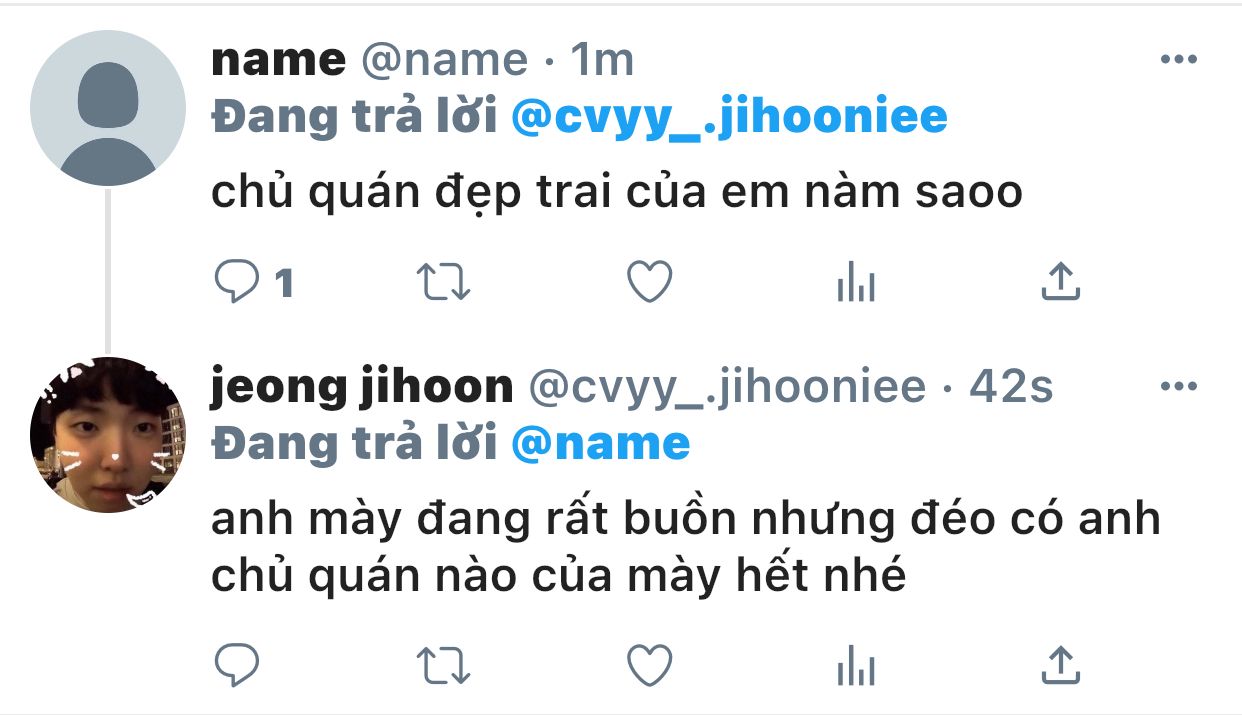Open the blue @name mention link

click(600, 443)
